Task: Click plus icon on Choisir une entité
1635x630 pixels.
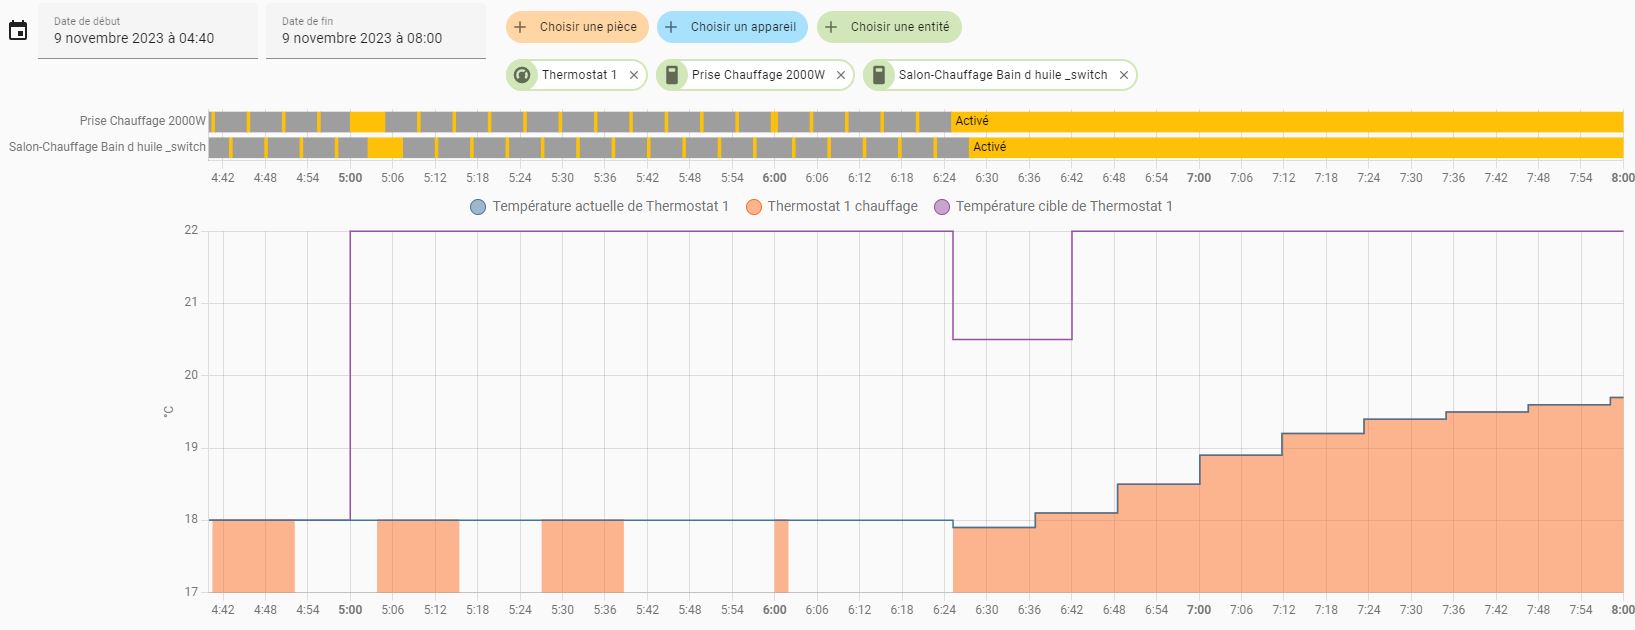Action: click(x=831, y=27)
